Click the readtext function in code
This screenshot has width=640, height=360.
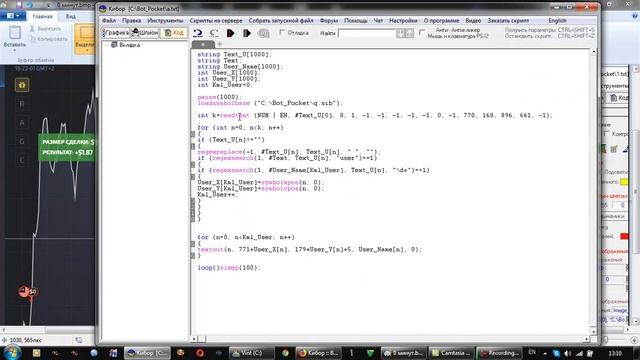[234, 116]
